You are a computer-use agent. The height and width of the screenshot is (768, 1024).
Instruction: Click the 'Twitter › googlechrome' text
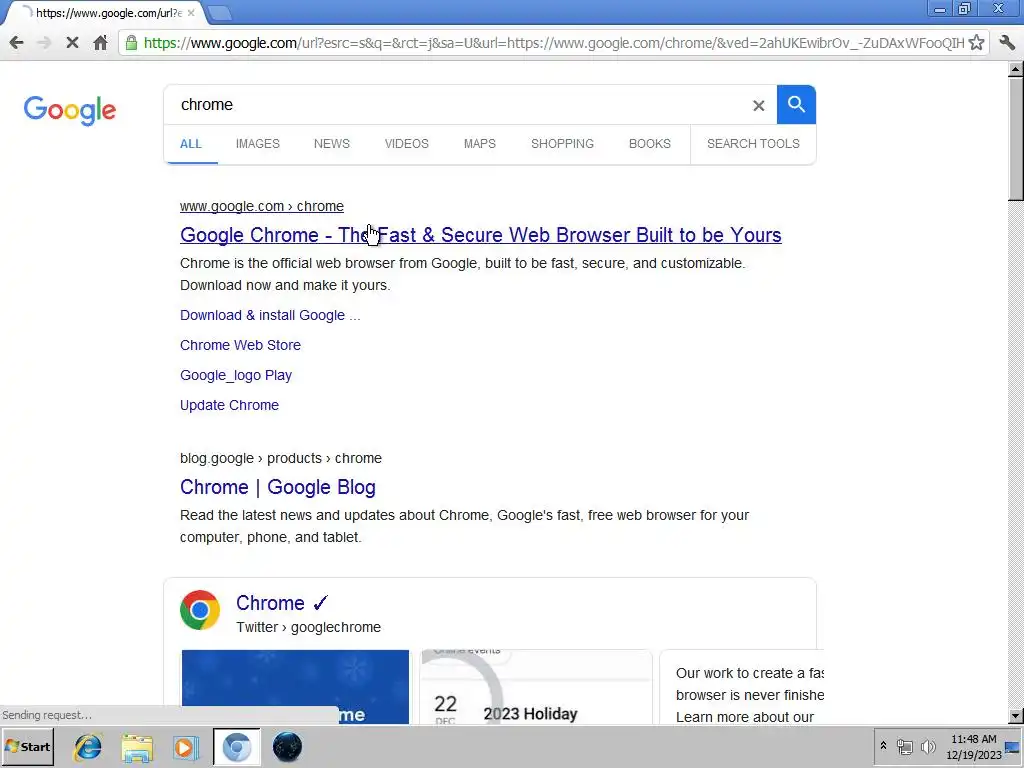click(x=308, y=628)
